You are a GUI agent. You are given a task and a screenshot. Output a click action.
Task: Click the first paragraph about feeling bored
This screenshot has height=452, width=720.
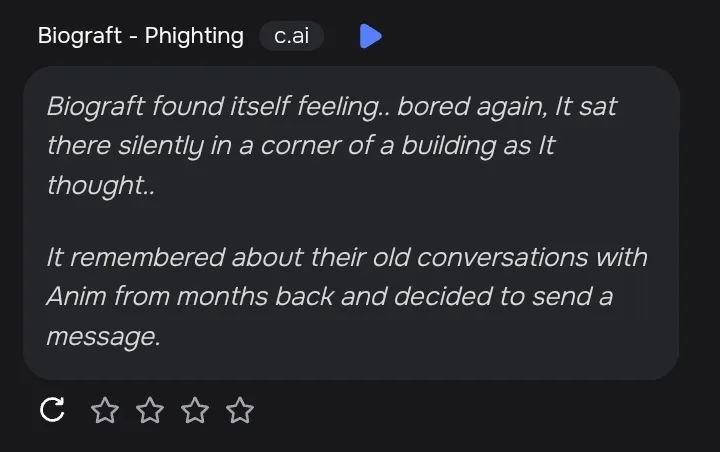(x=332, y=146)
